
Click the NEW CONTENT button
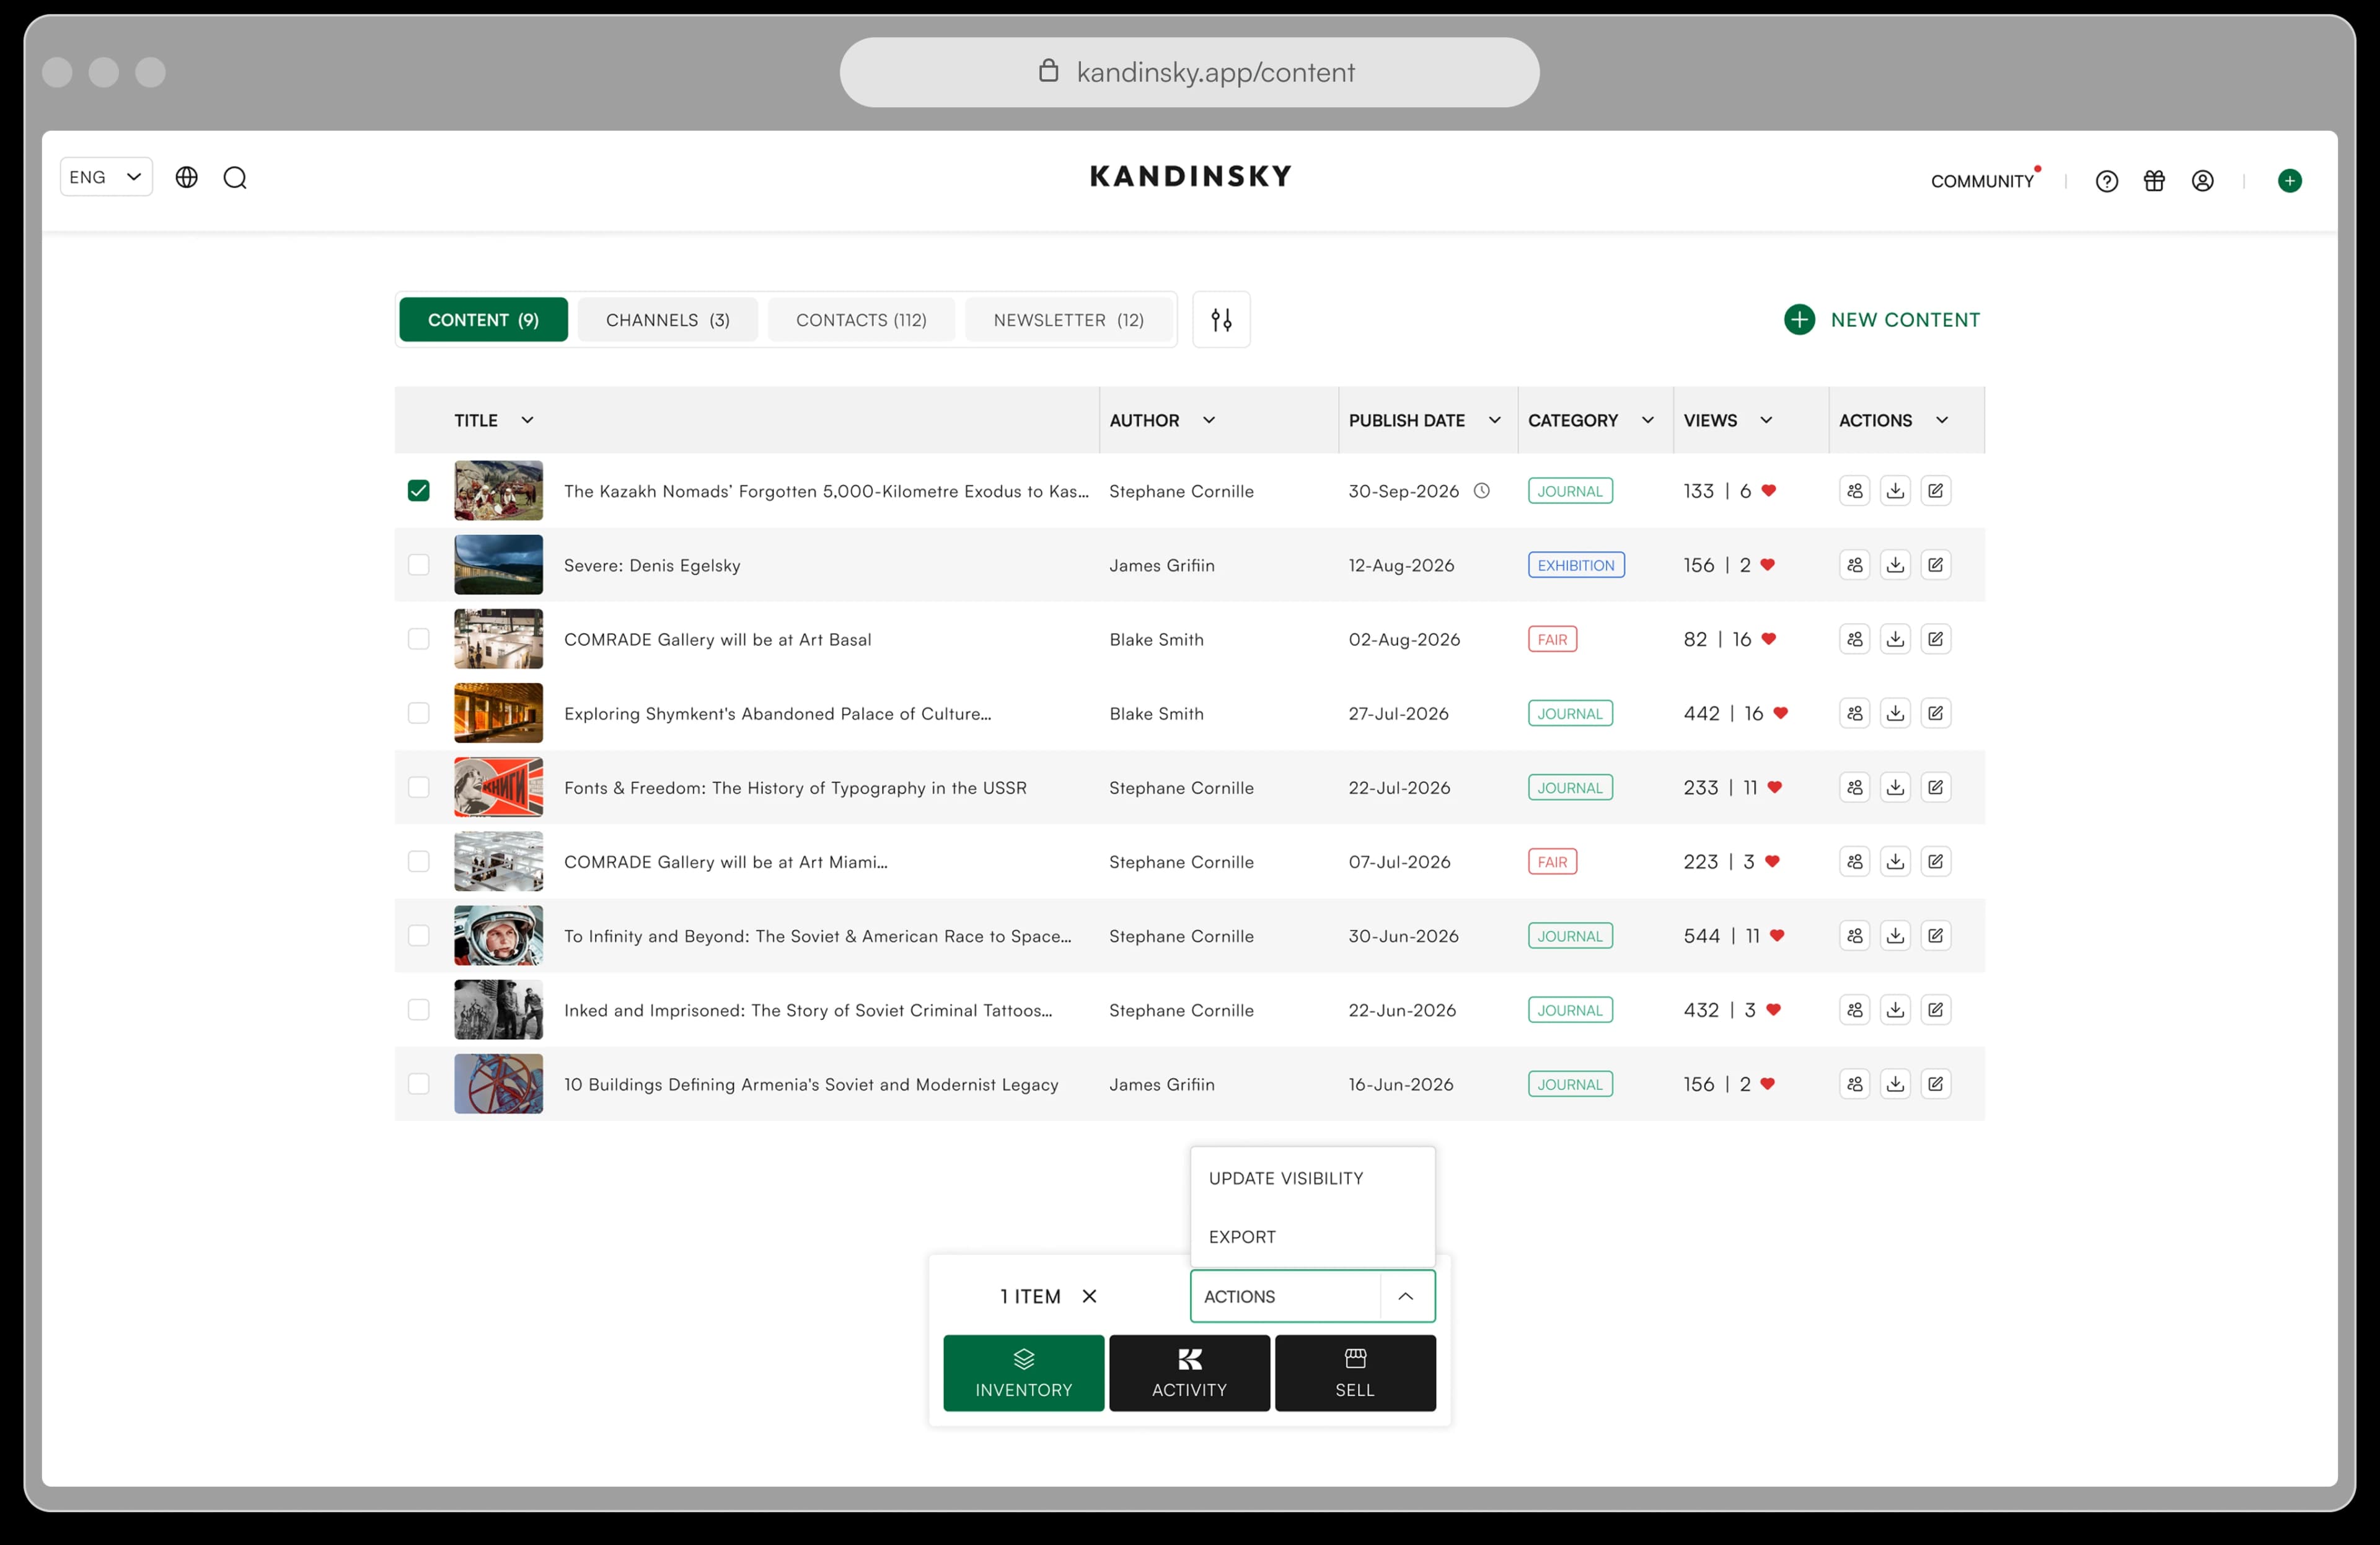pos(1881,320)
